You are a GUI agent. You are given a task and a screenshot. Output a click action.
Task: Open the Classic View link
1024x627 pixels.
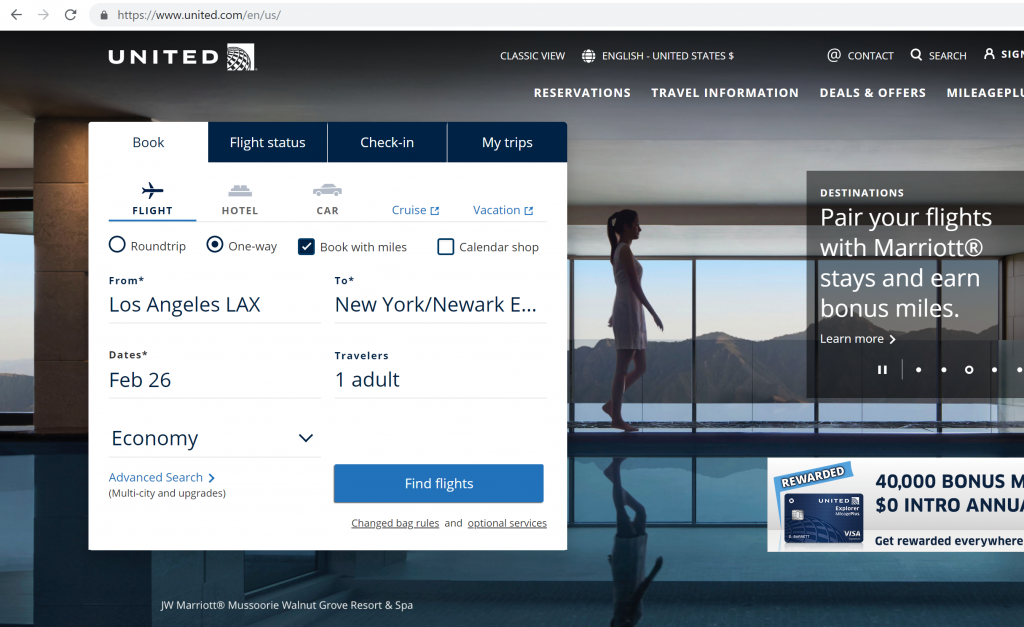532,56
